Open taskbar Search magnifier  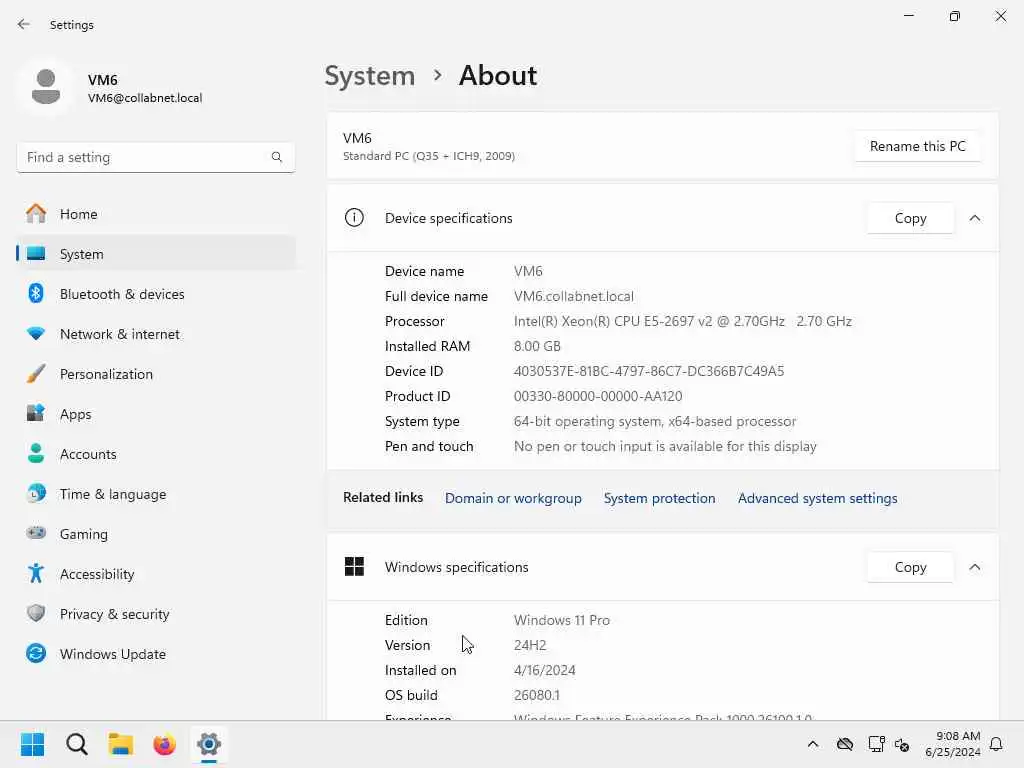tap(76, 744)
